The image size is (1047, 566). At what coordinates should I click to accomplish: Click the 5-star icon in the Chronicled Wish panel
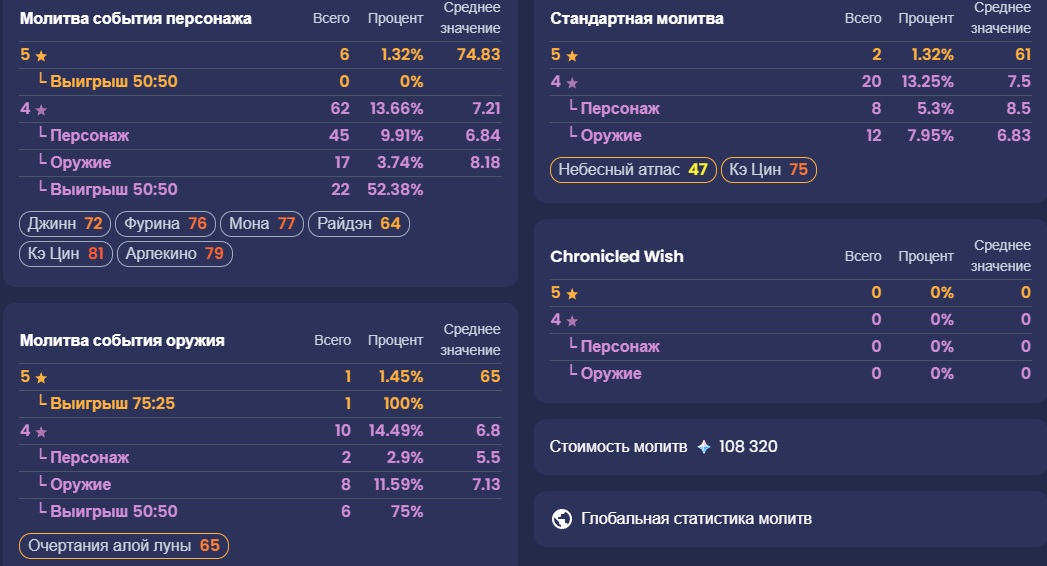point(572,294)
